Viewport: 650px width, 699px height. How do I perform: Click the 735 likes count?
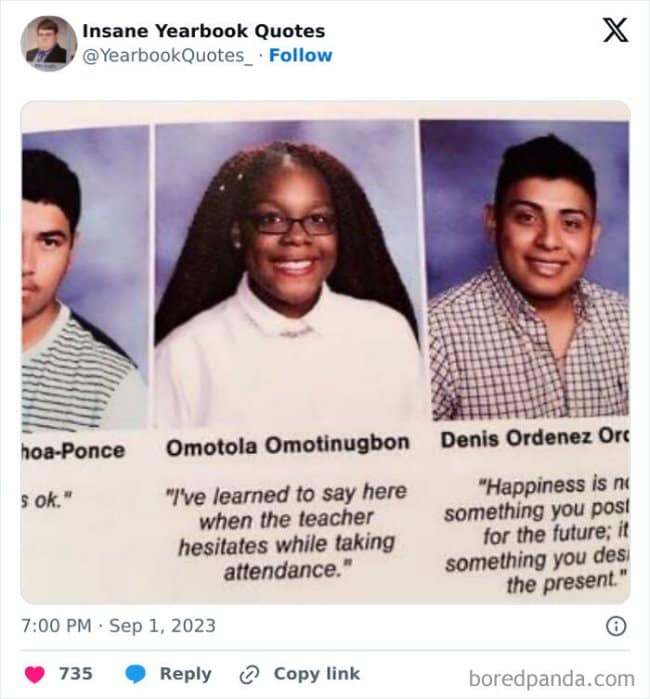point(76,674)
